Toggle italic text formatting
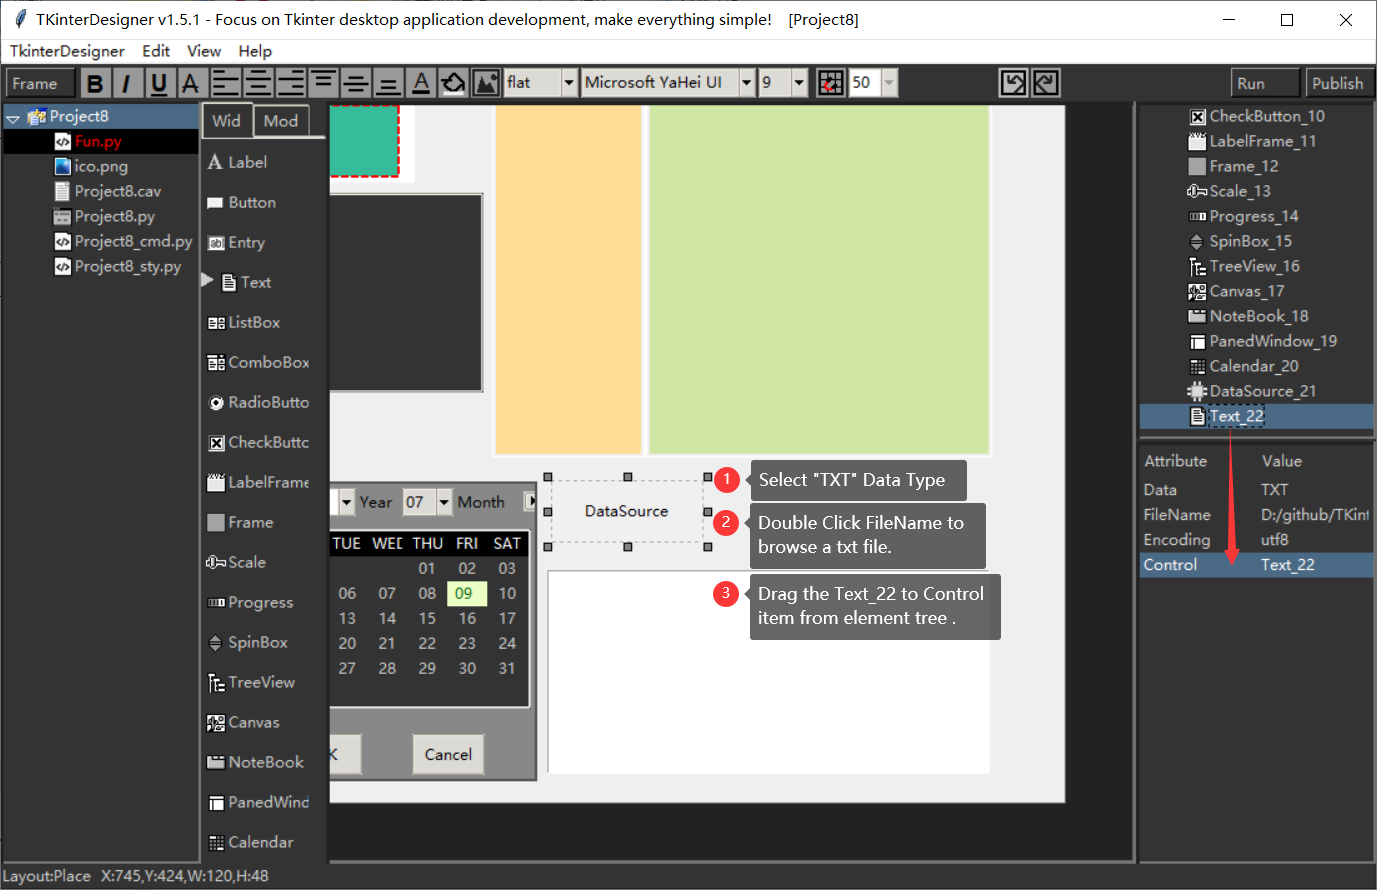 click(126, 83)
